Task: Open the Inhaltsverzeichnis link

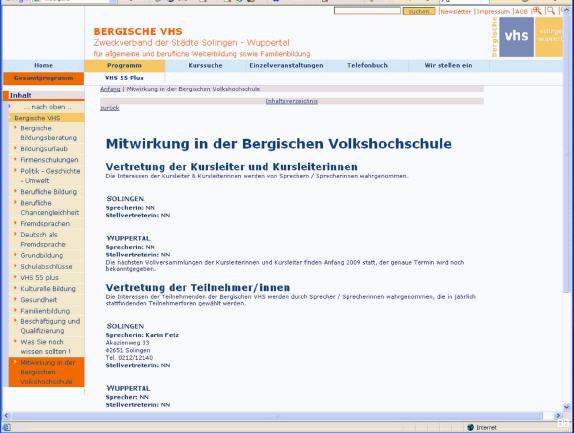Action: pyautogui.click(x=291, y=101)
